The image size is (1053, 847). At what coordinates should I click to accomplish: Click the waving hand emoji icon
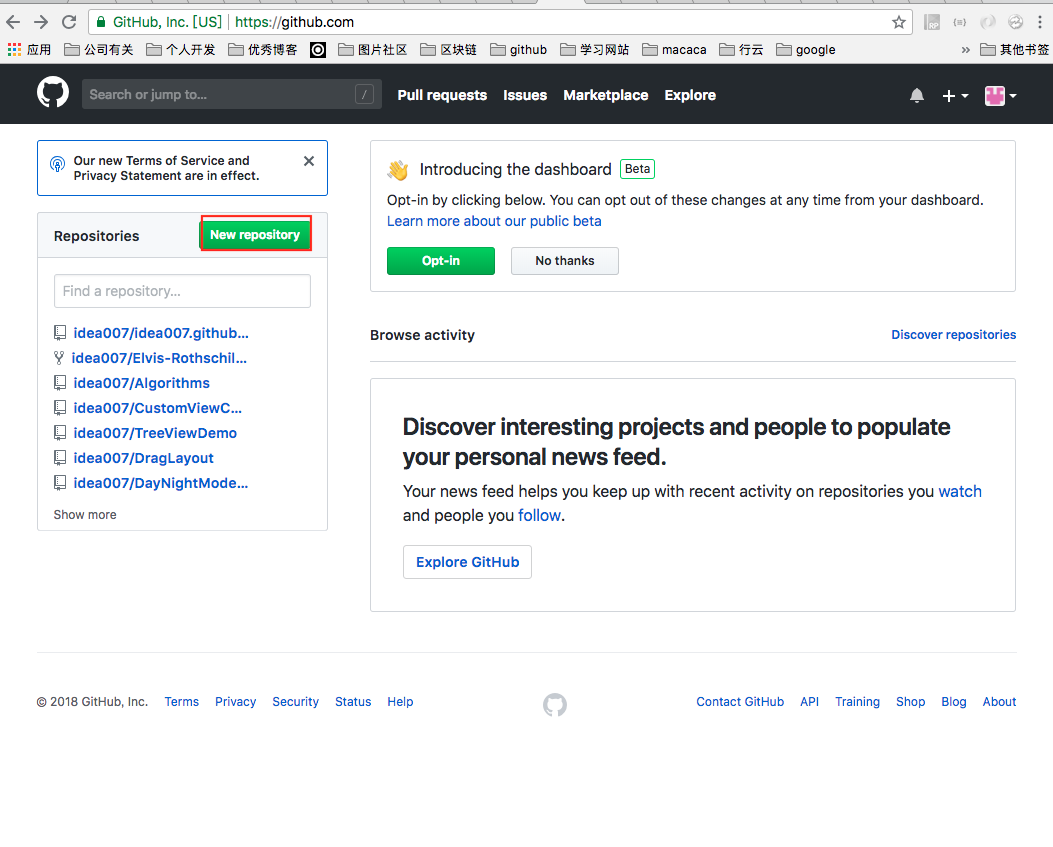(398, 170)
